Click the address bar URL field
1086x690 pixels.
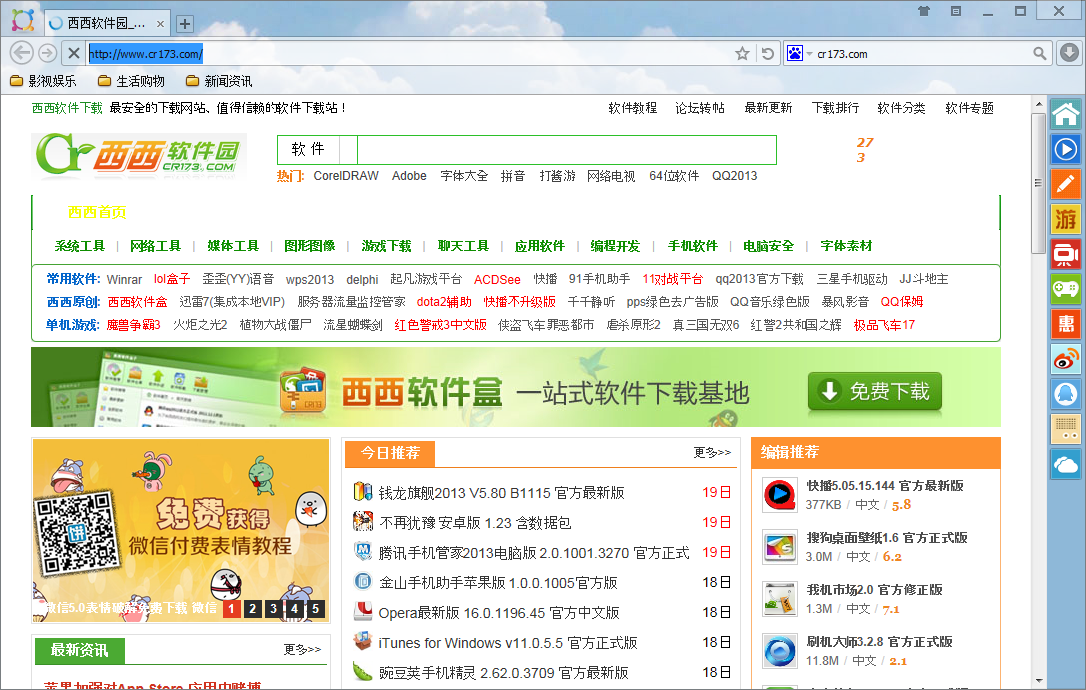coord(409,53)
